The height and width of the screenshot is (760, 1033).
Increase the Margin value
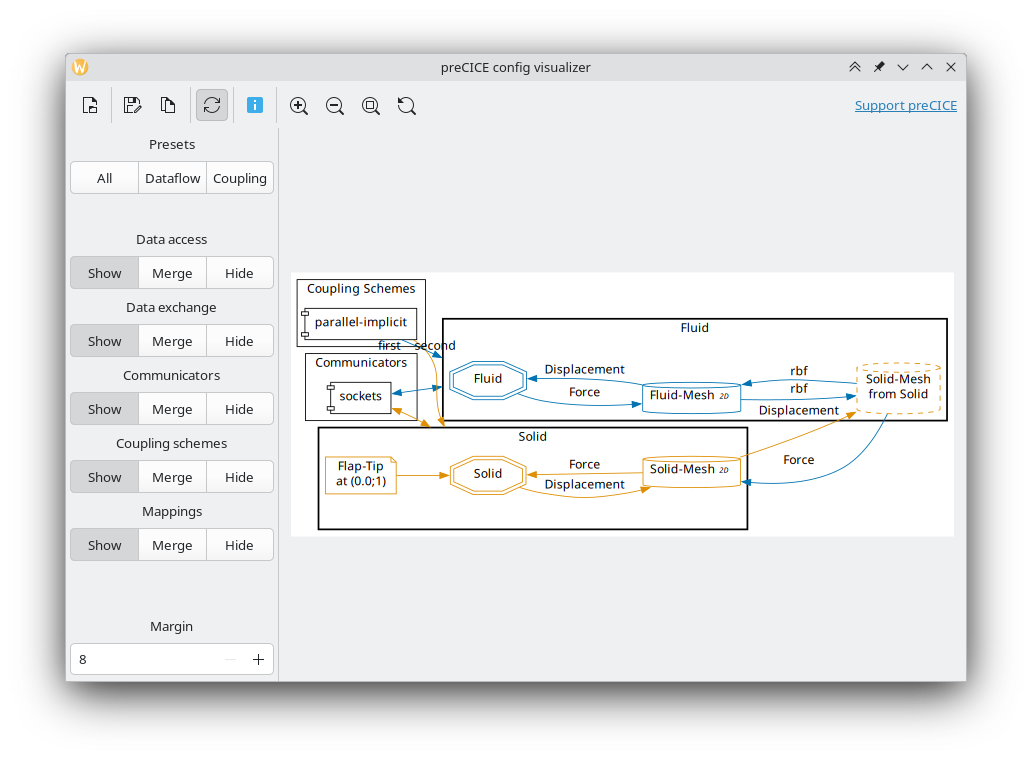coord(257,658)
